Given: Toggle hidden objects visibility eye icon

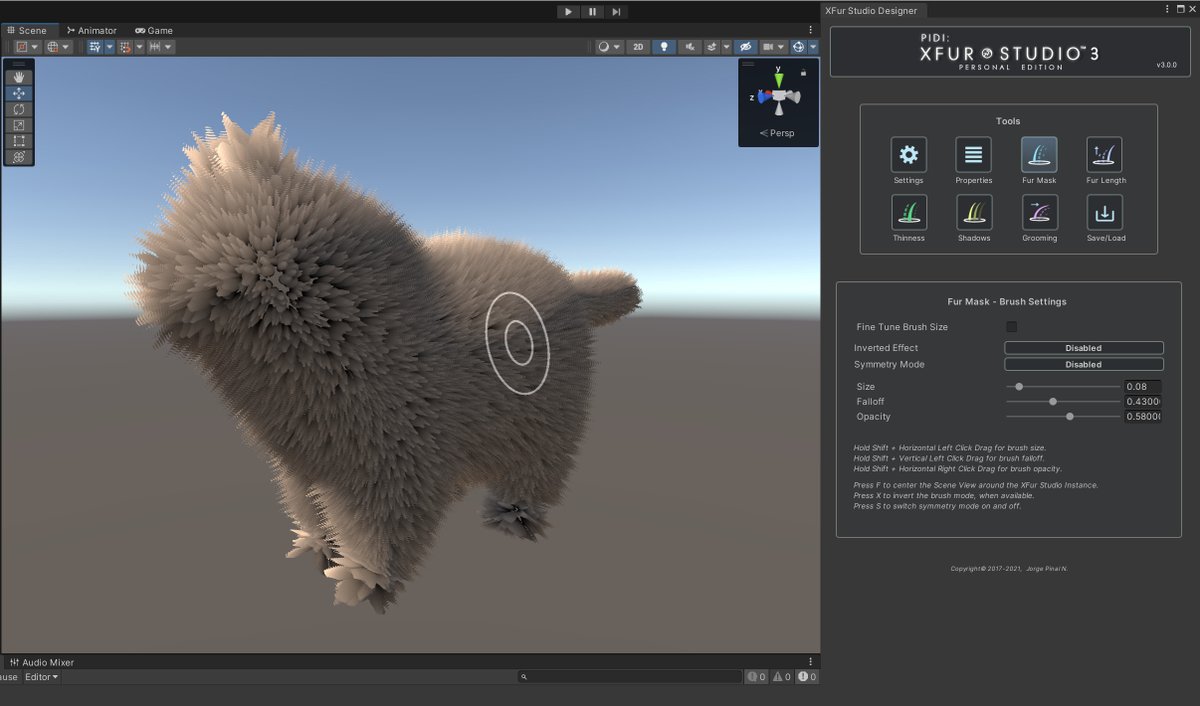Looking at the screenshot, I should coord(746,47).
